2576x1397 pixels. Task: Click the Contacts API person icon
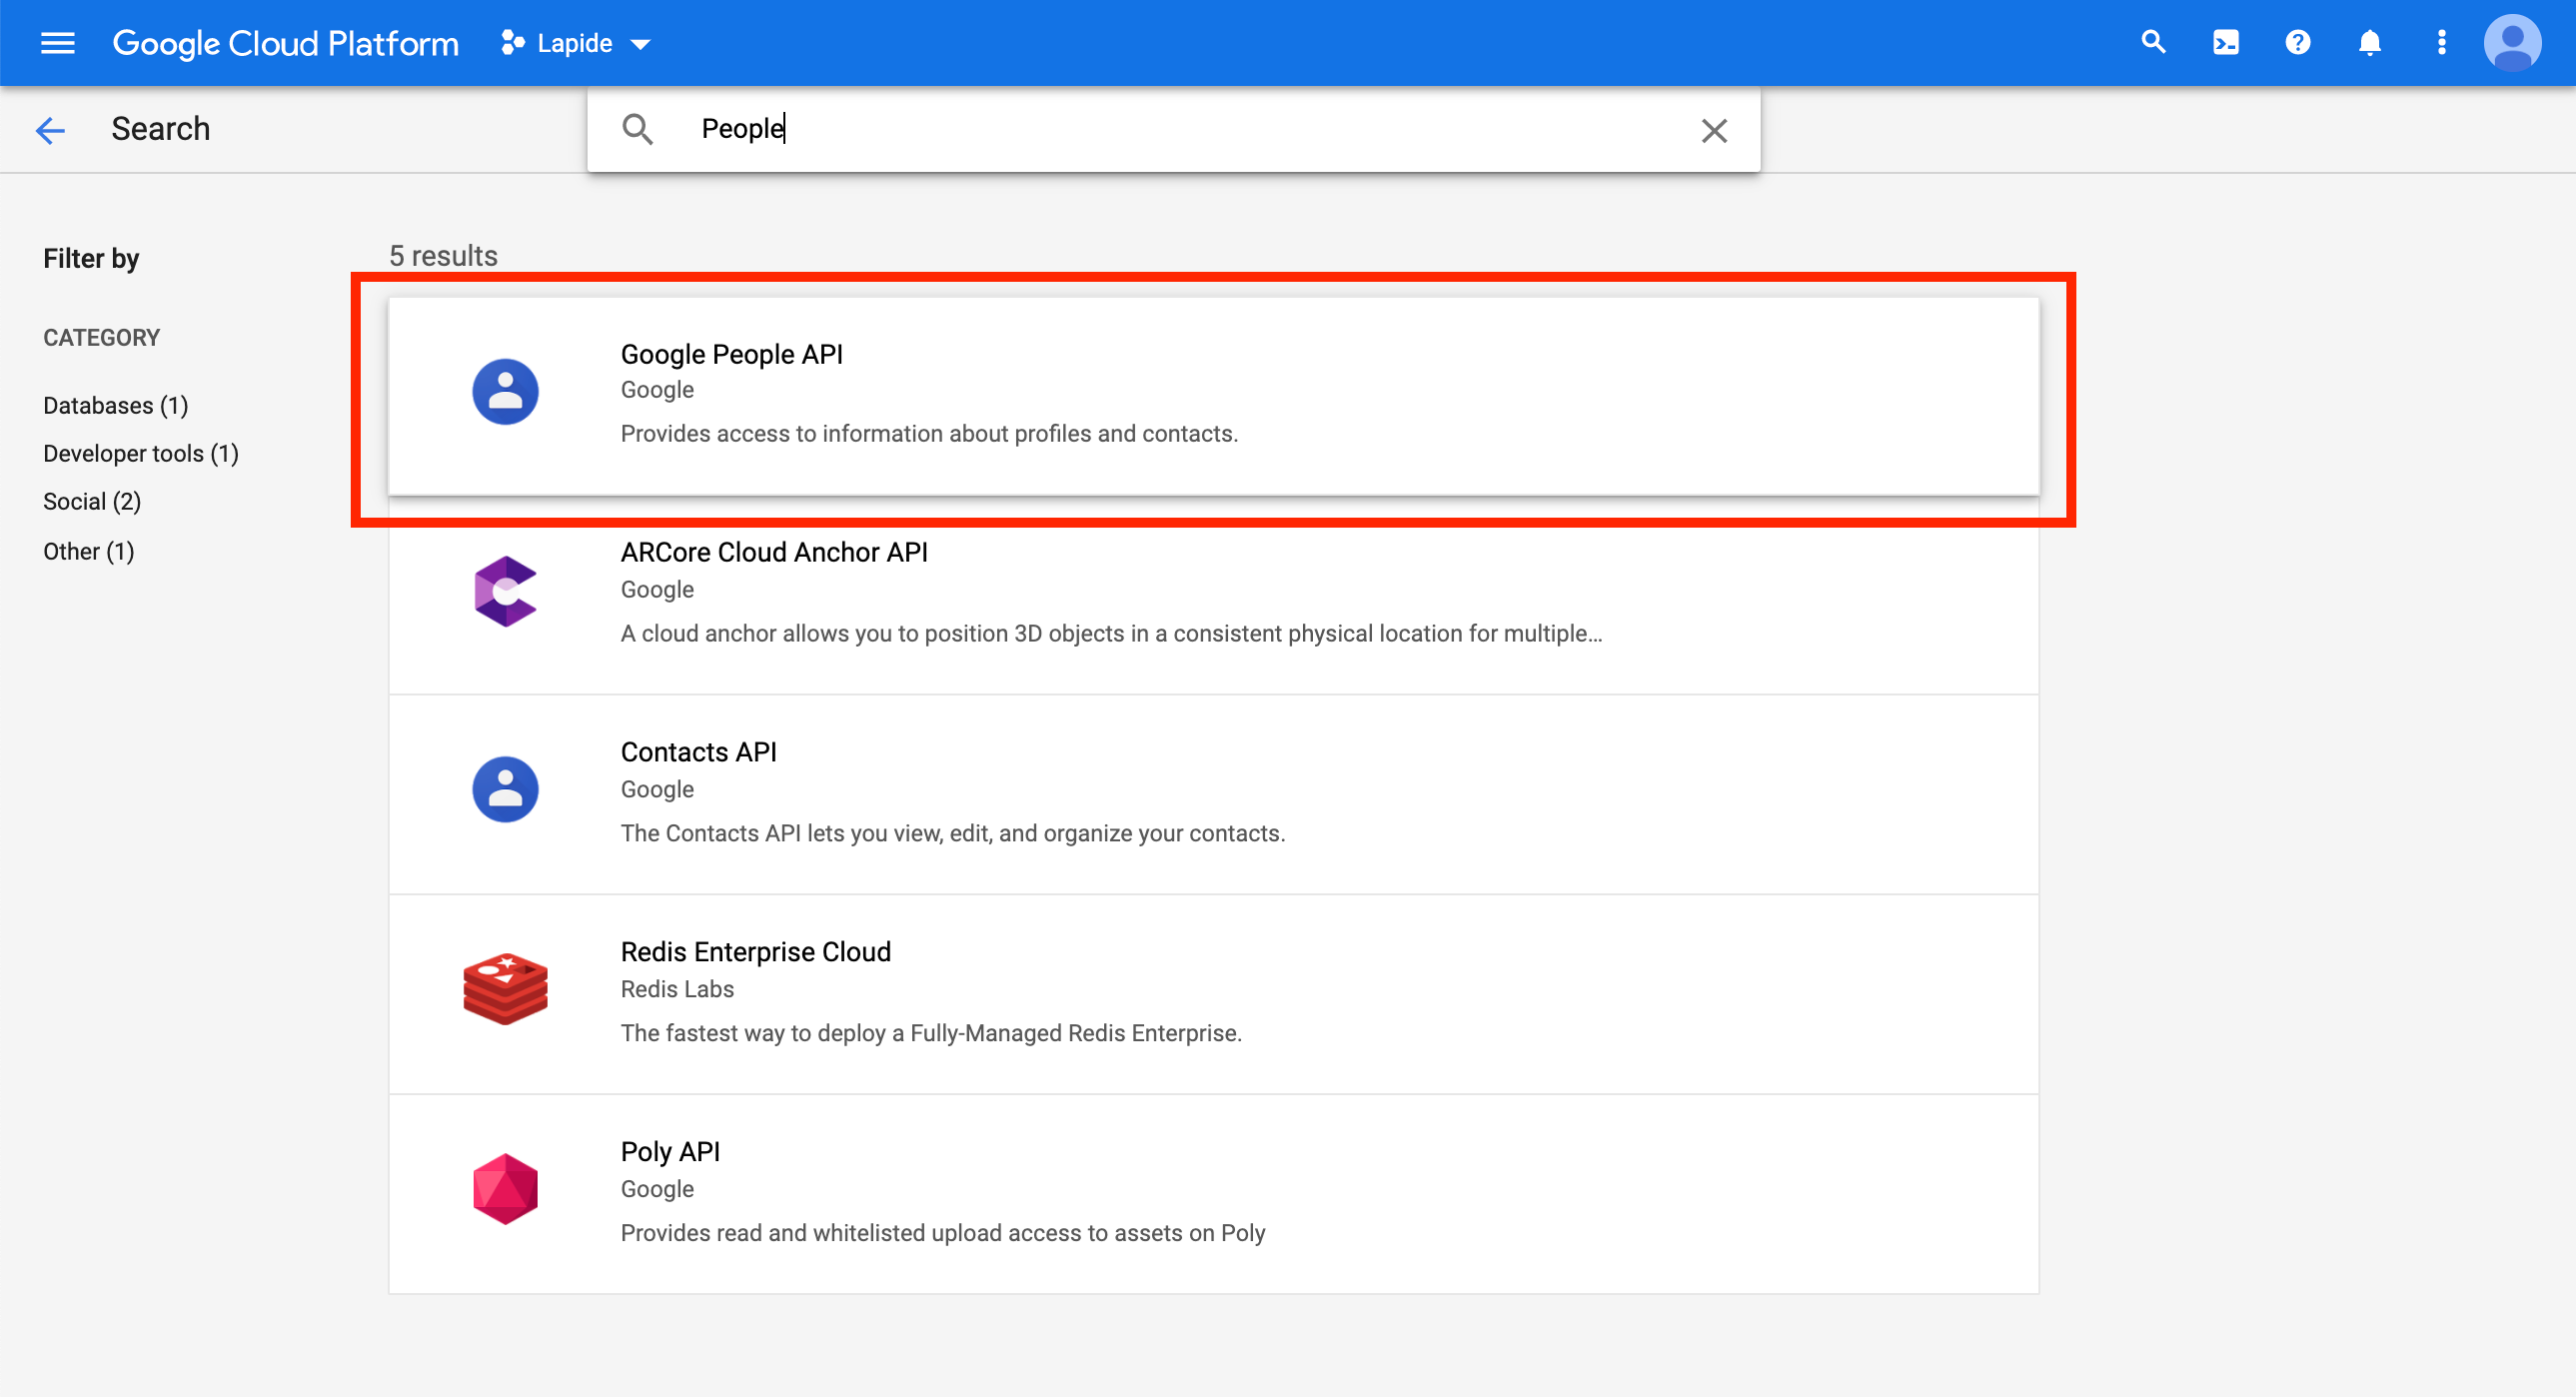click(x=505, y=789)
